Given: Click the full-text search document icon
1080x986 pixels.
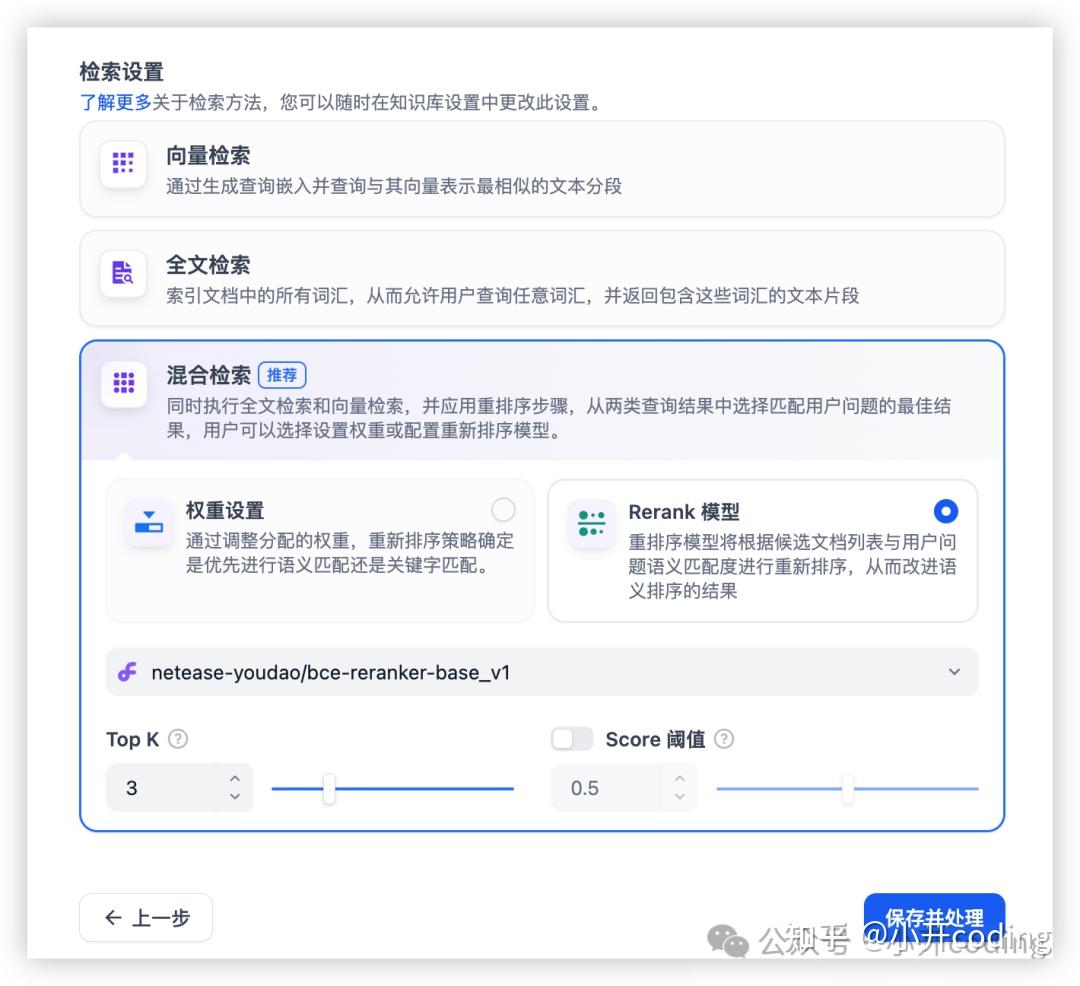Looking at the screenshot, I should [123, 273].
